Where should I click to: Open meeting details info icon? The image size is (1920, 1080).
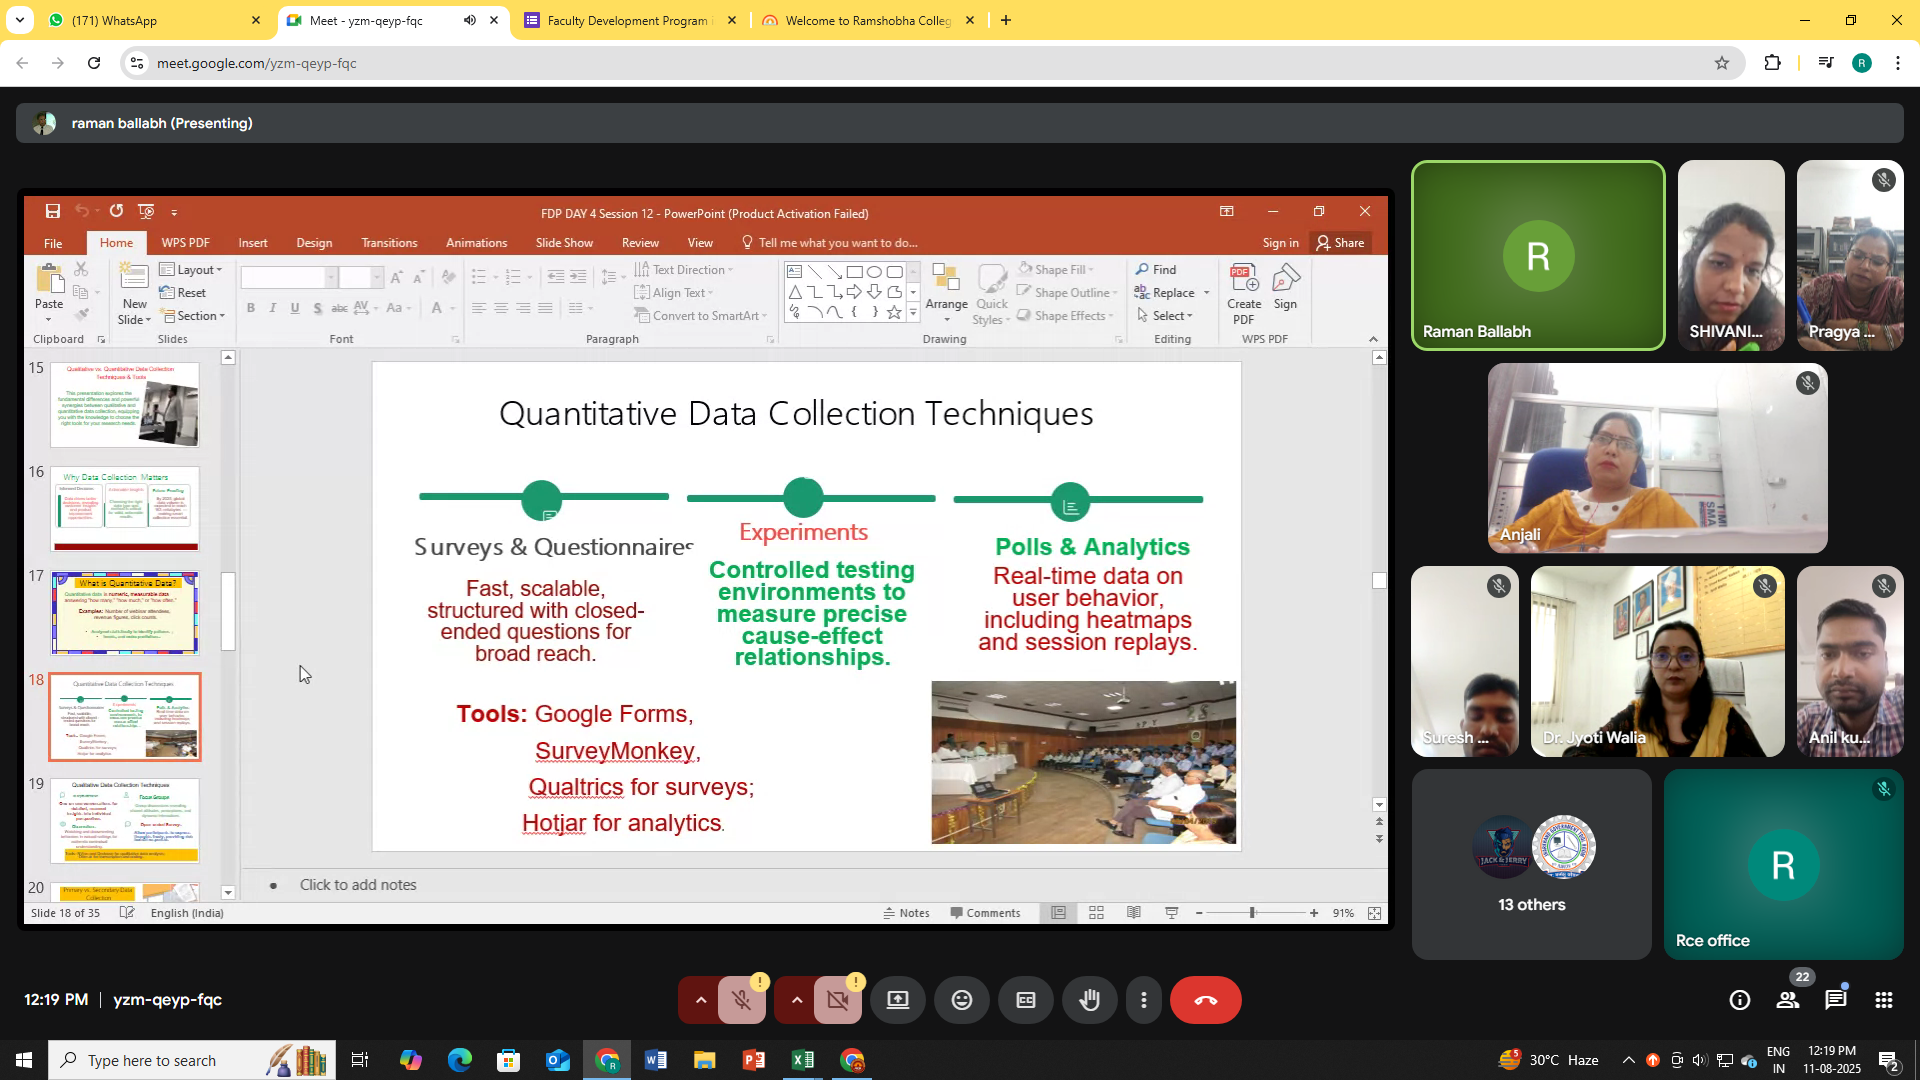tap(1739, 1000)
